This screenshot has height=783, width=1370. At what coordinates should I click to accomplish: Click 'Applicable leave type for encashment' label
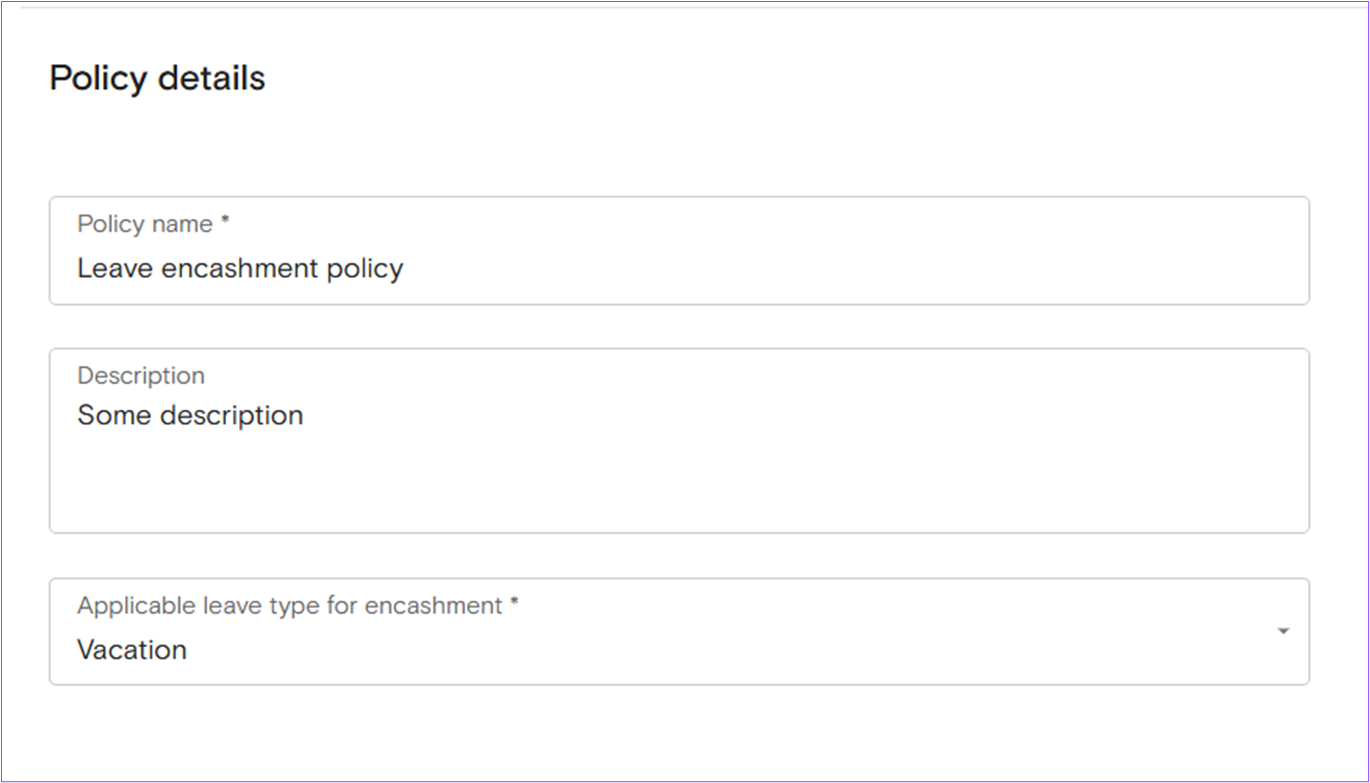point(290,606)
